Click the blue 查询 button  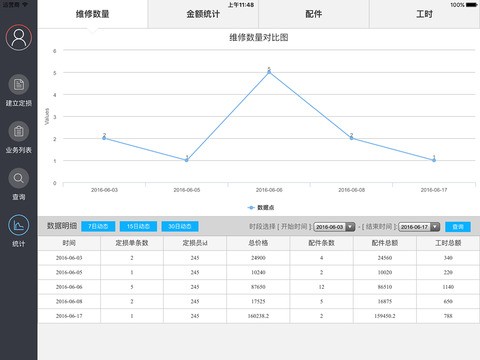458,227
